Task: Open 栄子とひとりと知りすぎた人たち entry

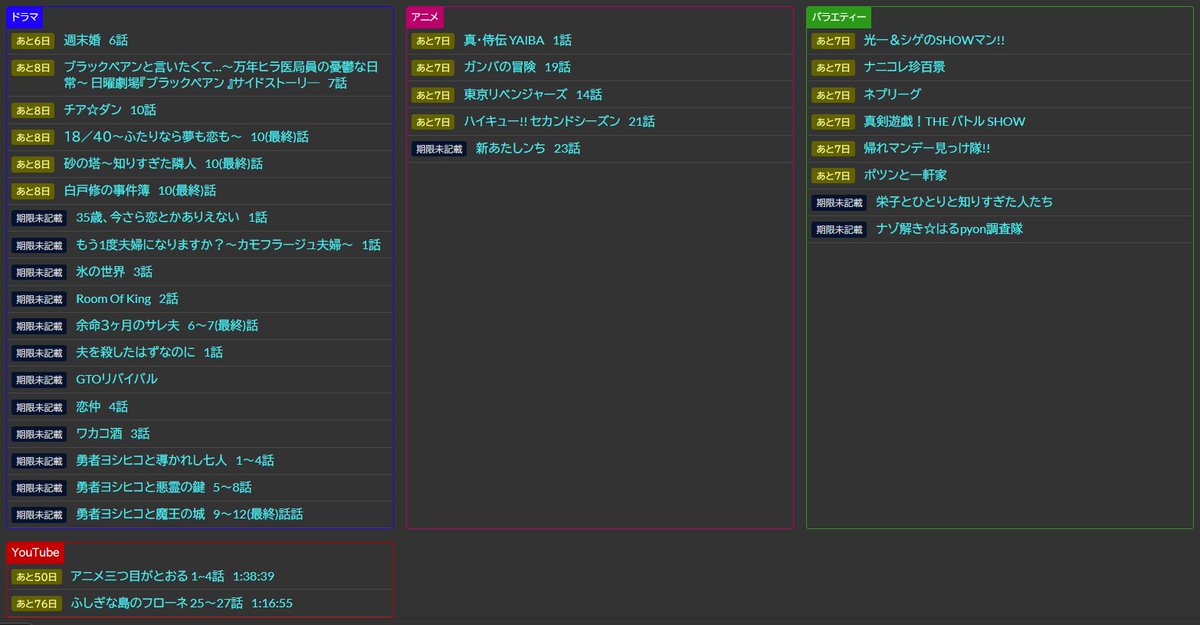Action: (964, 203)
